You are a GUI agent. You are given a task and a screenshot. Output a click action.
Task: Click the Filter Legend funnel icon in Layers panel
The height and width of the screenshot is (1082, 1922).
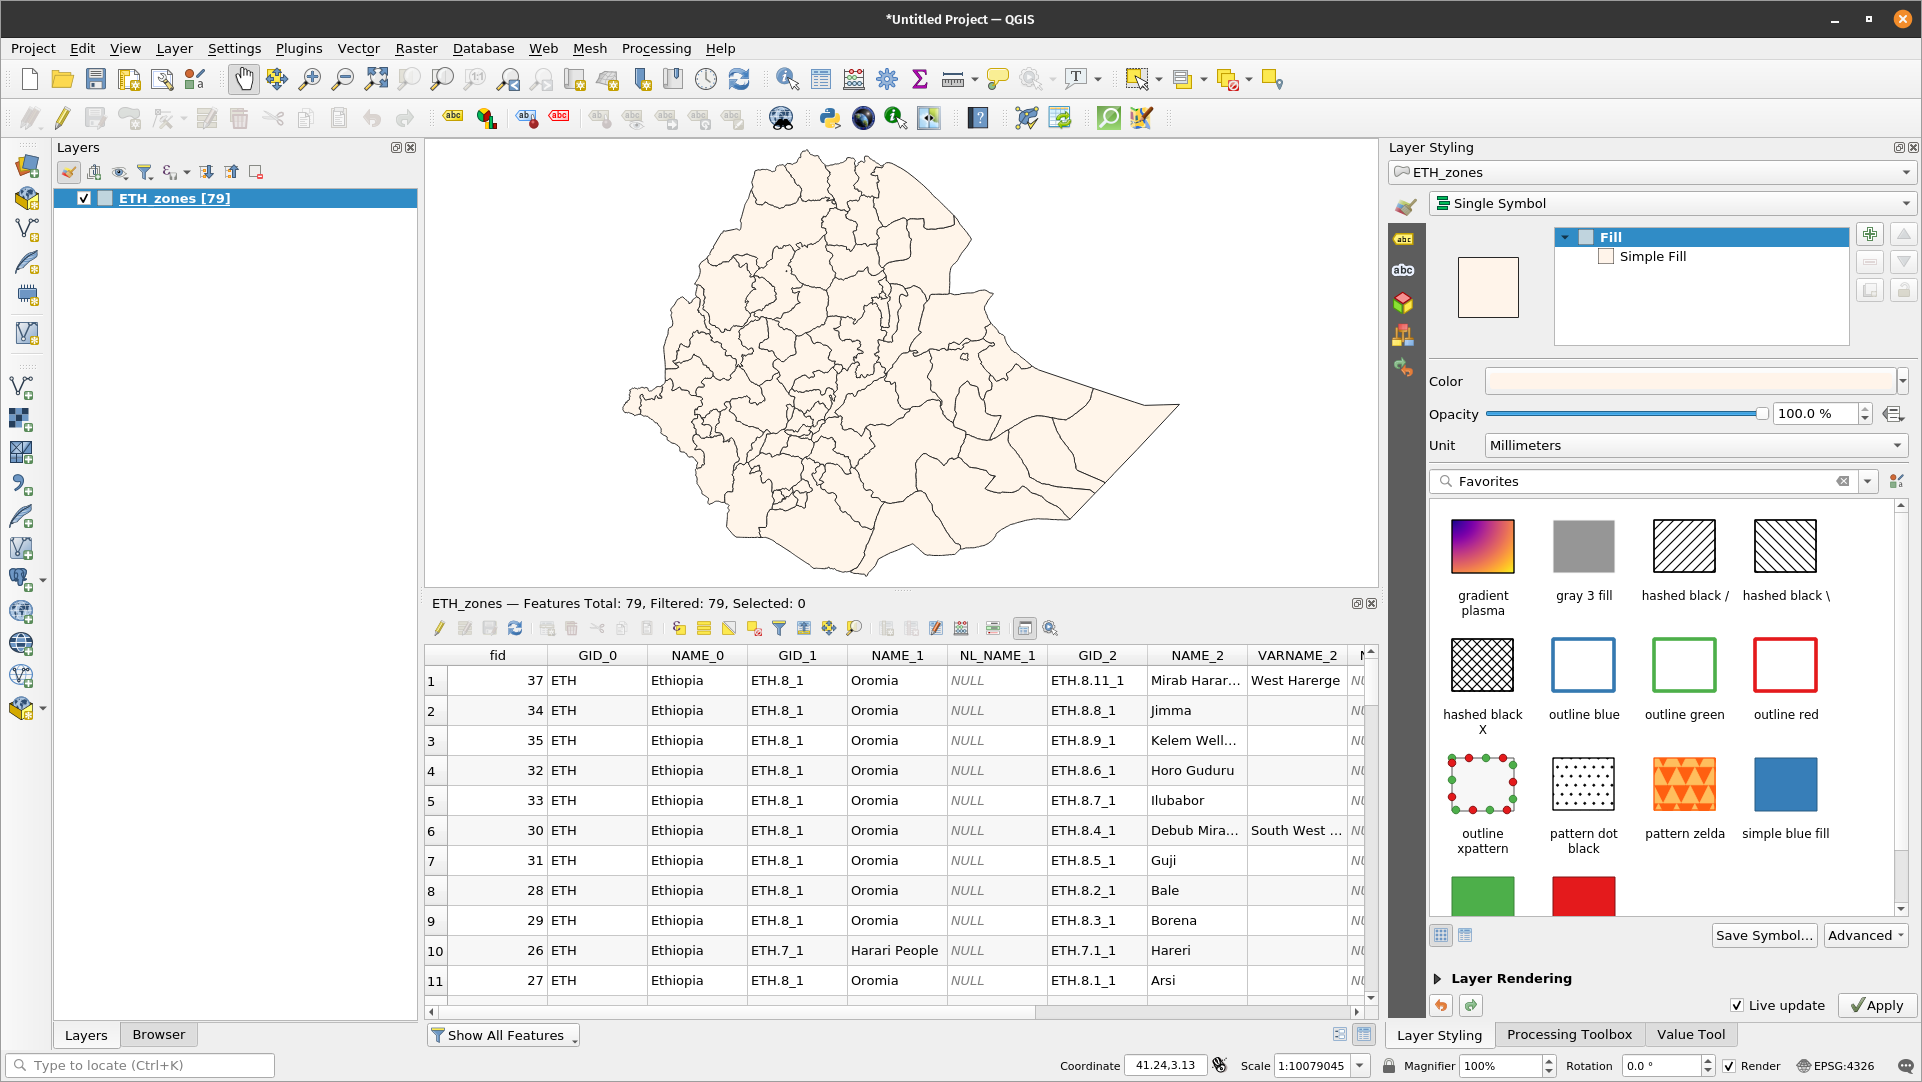pos(145,172)
